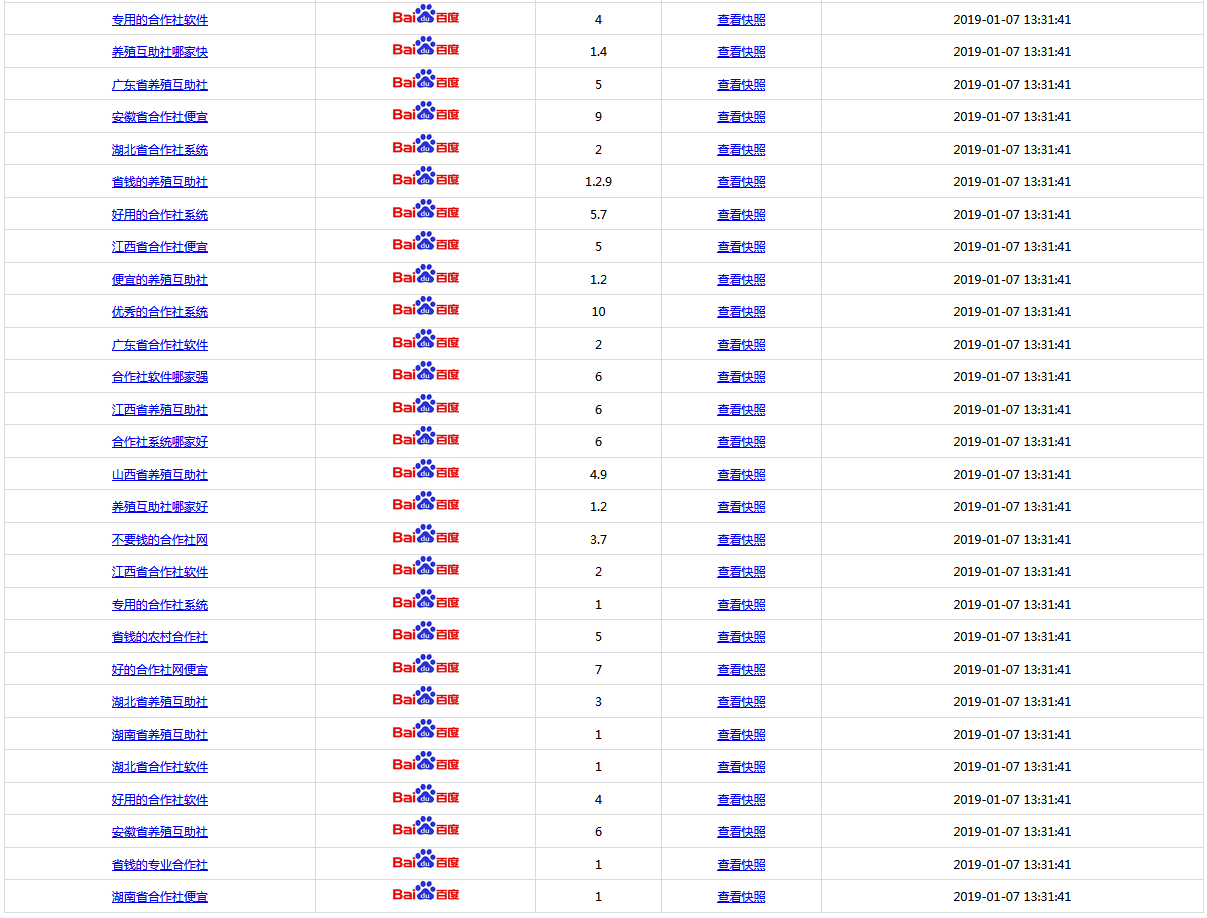Image resolution: width=1207 pixels, height=918 pixels.
Task: Click the Baidu logo in 湖南省养殖互助社 row
Action: point(426,731)
